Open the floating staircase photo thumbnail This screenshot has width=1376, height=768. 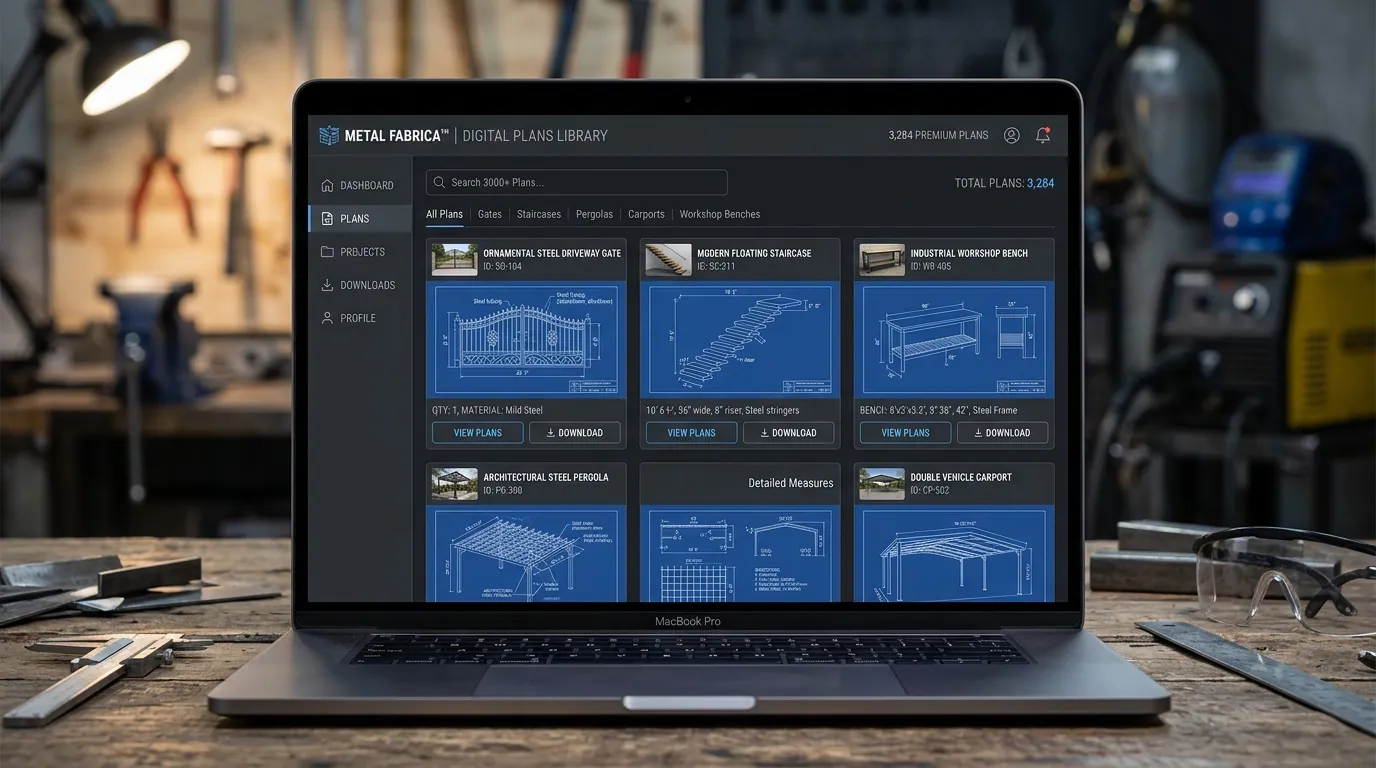click(668, 260)
